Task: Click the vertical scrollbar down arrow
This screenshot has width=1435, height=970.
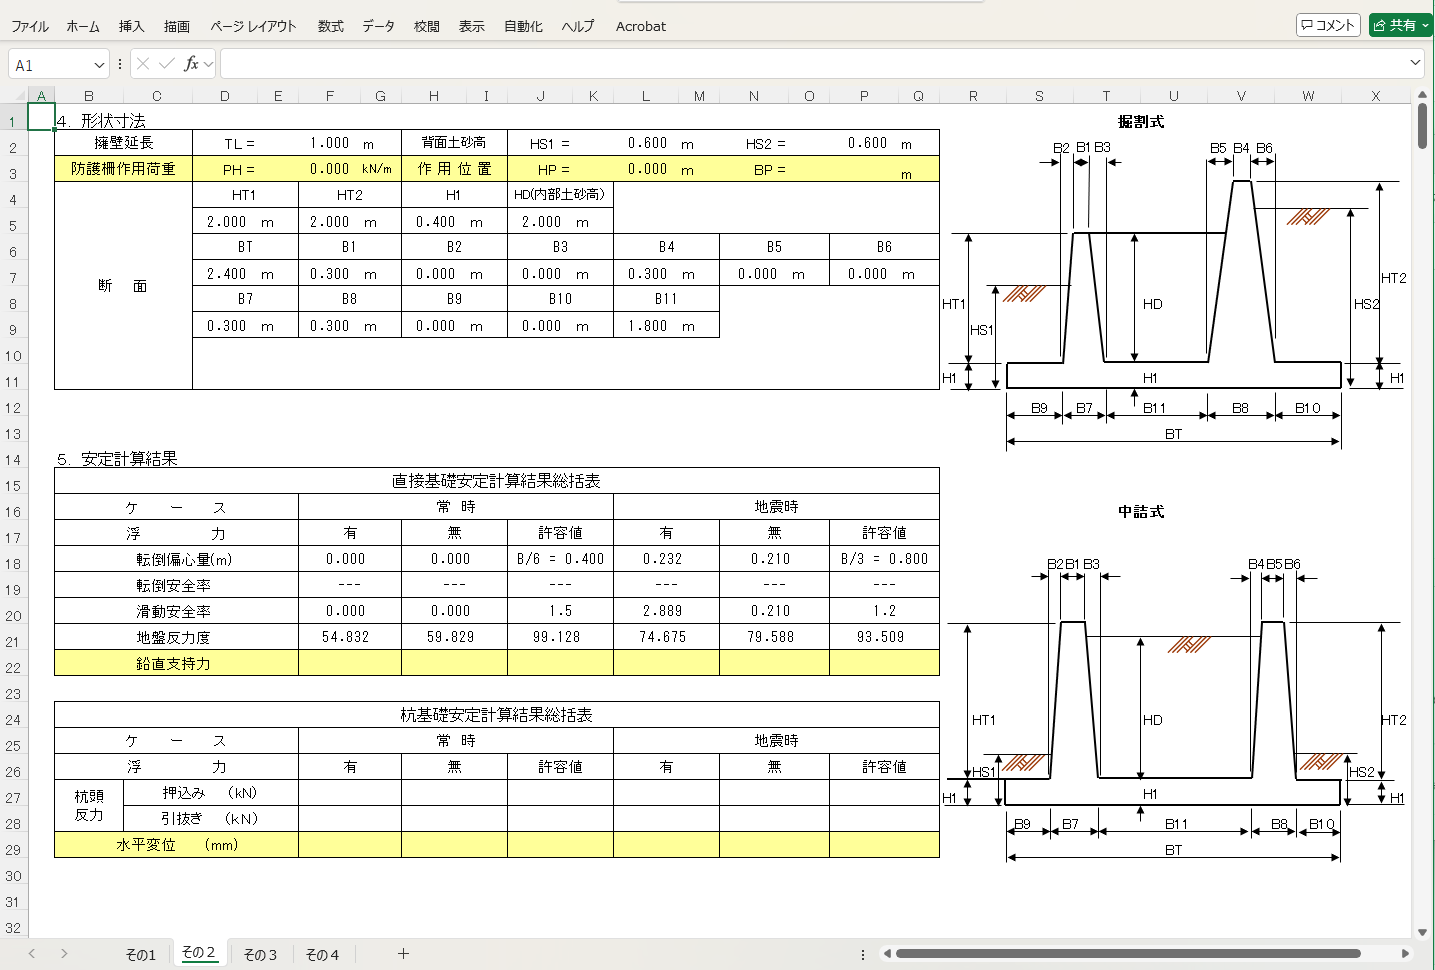Action: tap(1422, 932)
